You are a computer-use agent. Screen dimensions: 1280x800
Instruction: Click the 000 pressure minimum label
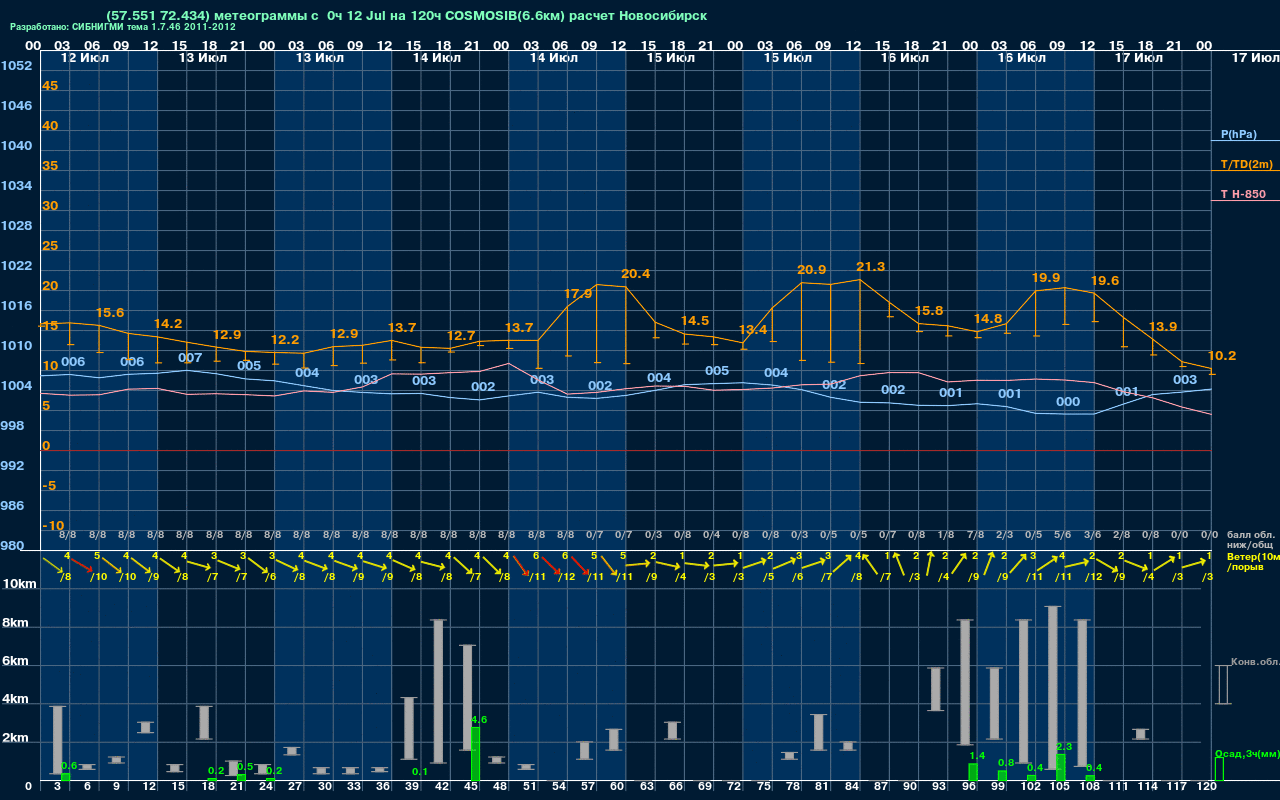click(1068, 402)
